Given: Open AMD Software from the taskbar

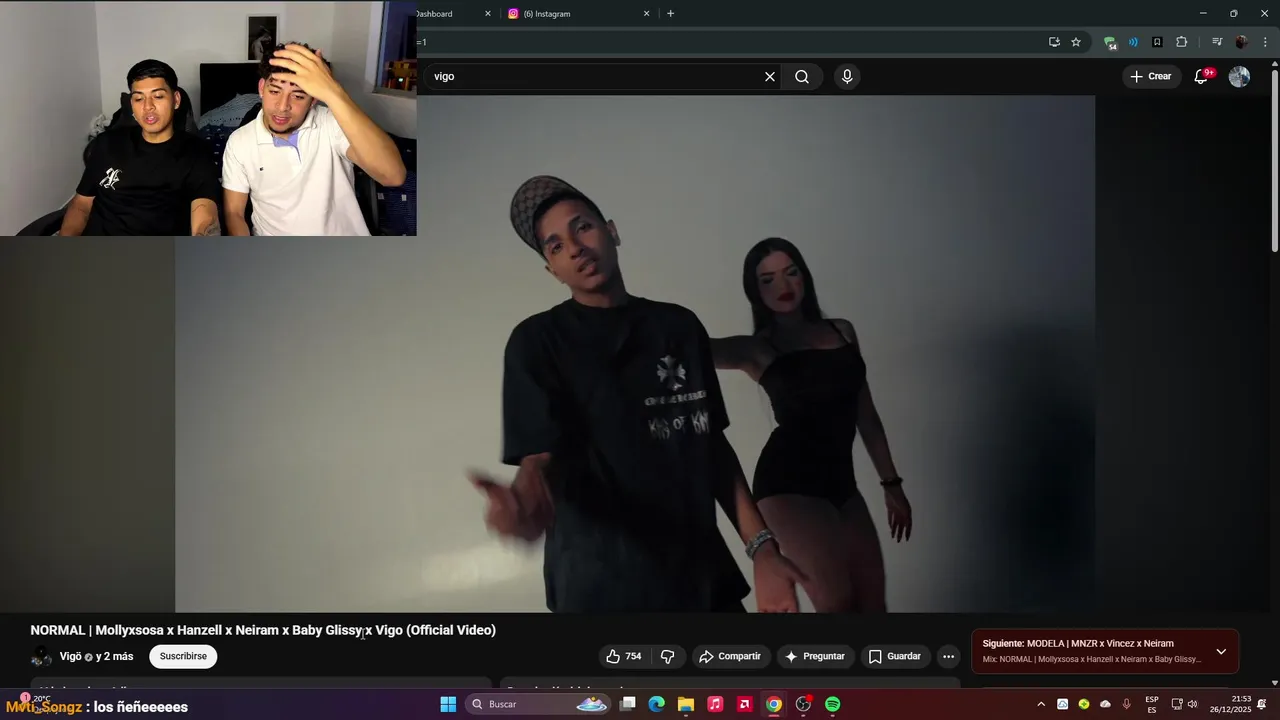Looking at the screenshot, I should click(744, 704).
